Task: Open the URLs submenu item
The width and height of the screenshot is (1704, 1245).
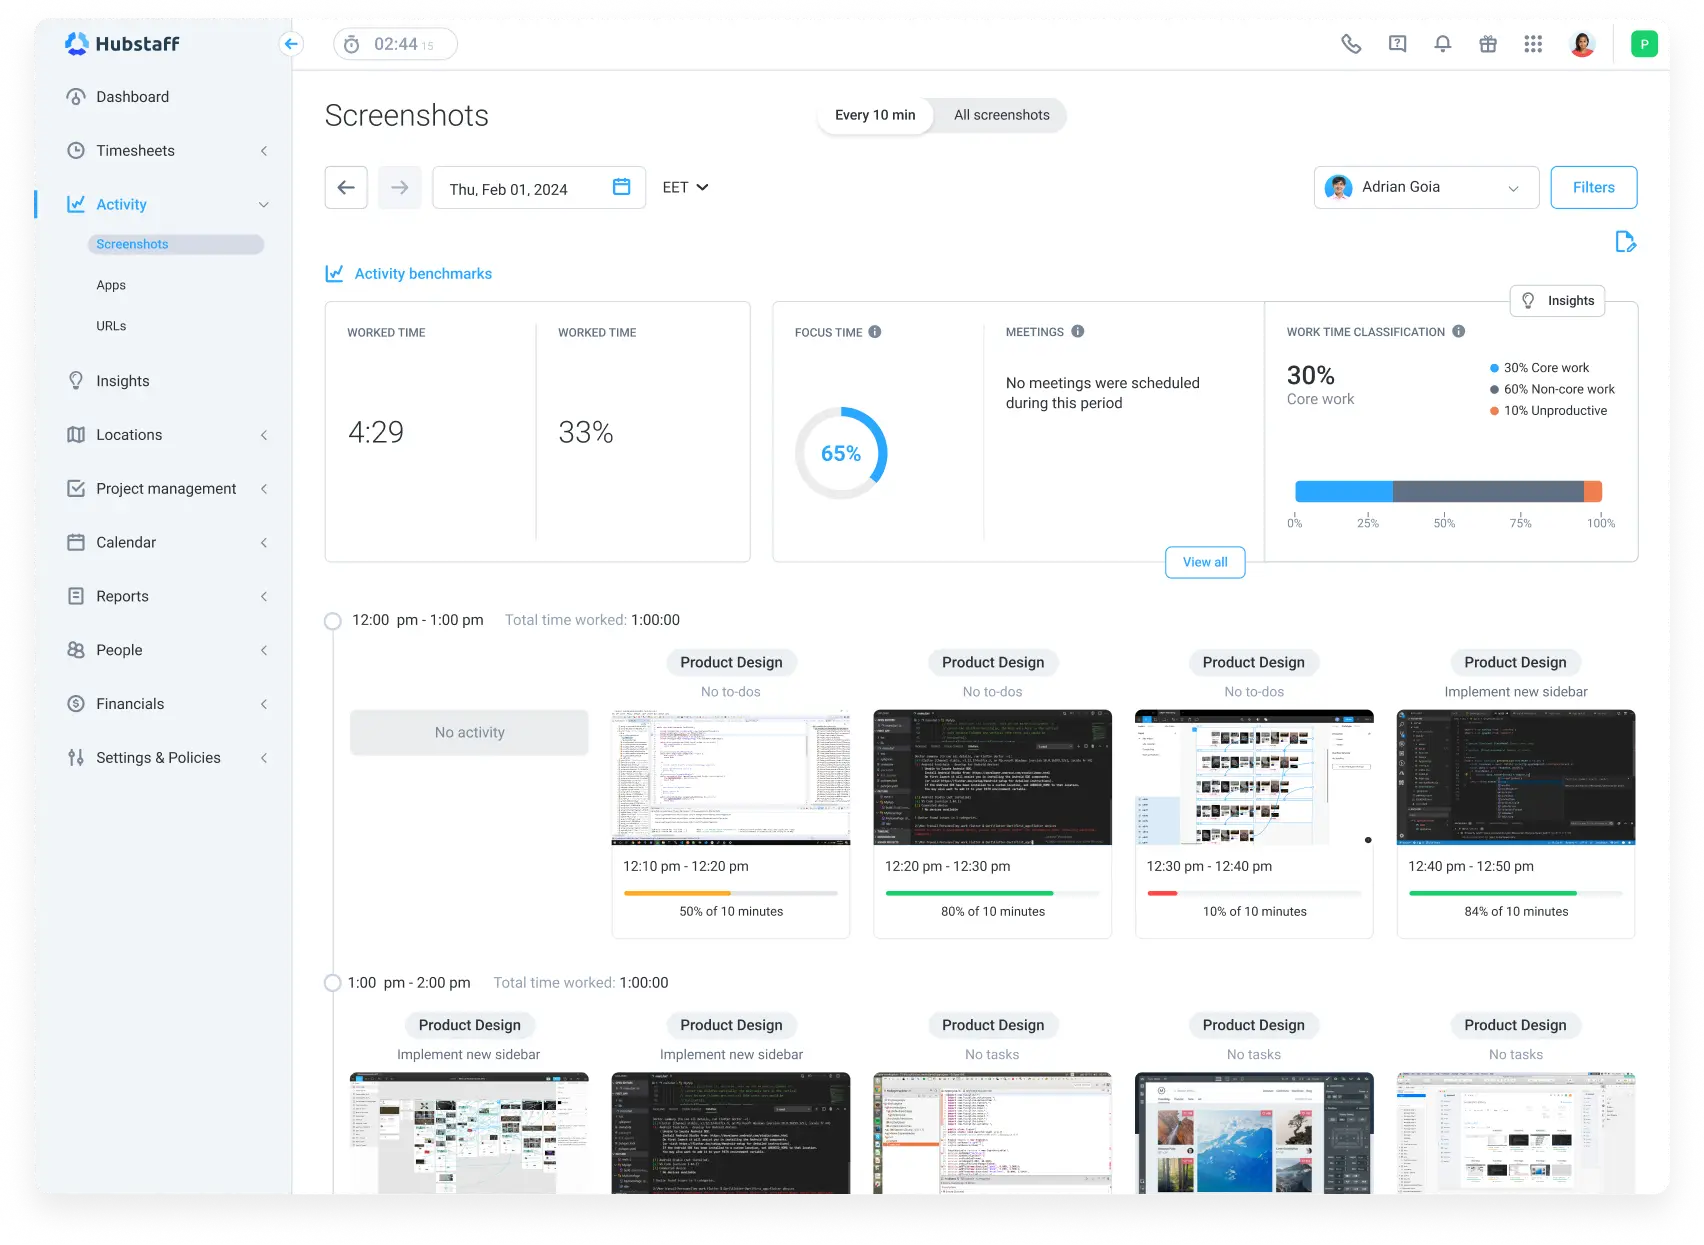Action: [x=111, y=326]
